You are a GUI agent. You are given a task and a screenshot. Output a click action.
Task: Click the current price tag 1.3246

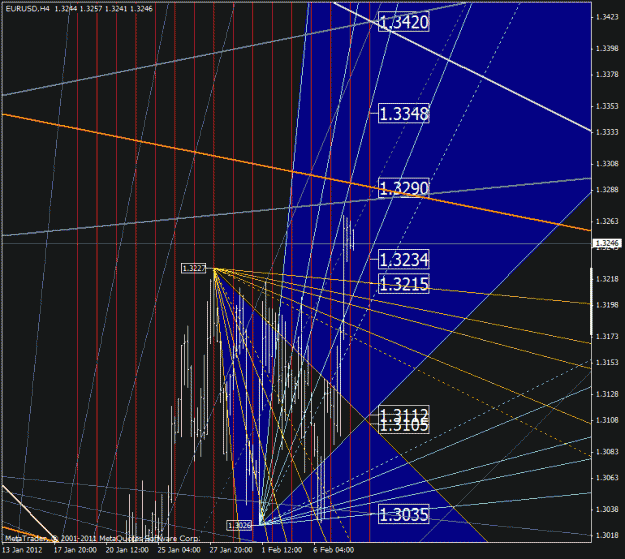(607, 243)
